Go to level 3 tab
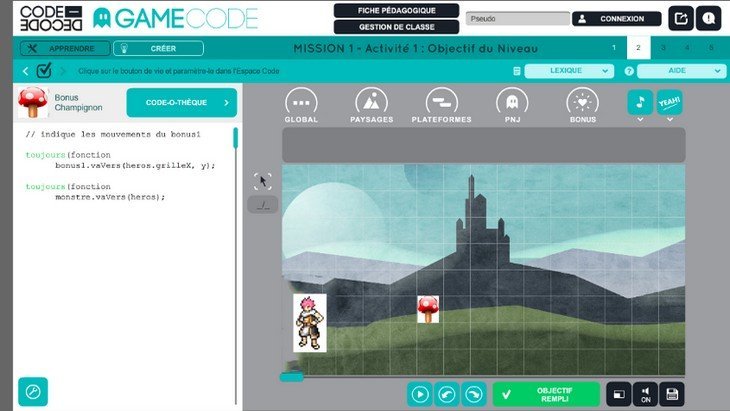730x411 pixels. coord(663,47)
